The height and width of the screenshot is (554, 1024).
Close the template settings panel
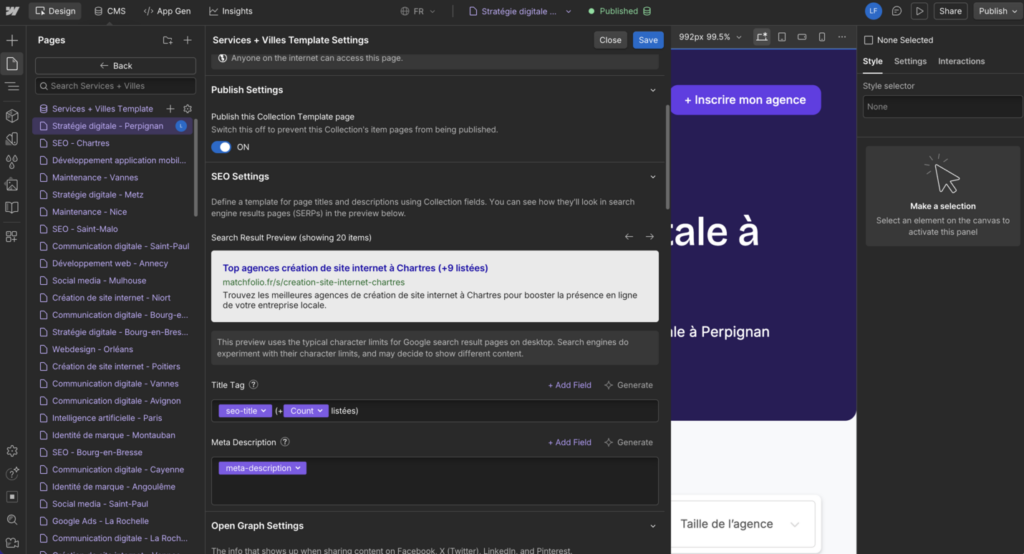[610, 40]
